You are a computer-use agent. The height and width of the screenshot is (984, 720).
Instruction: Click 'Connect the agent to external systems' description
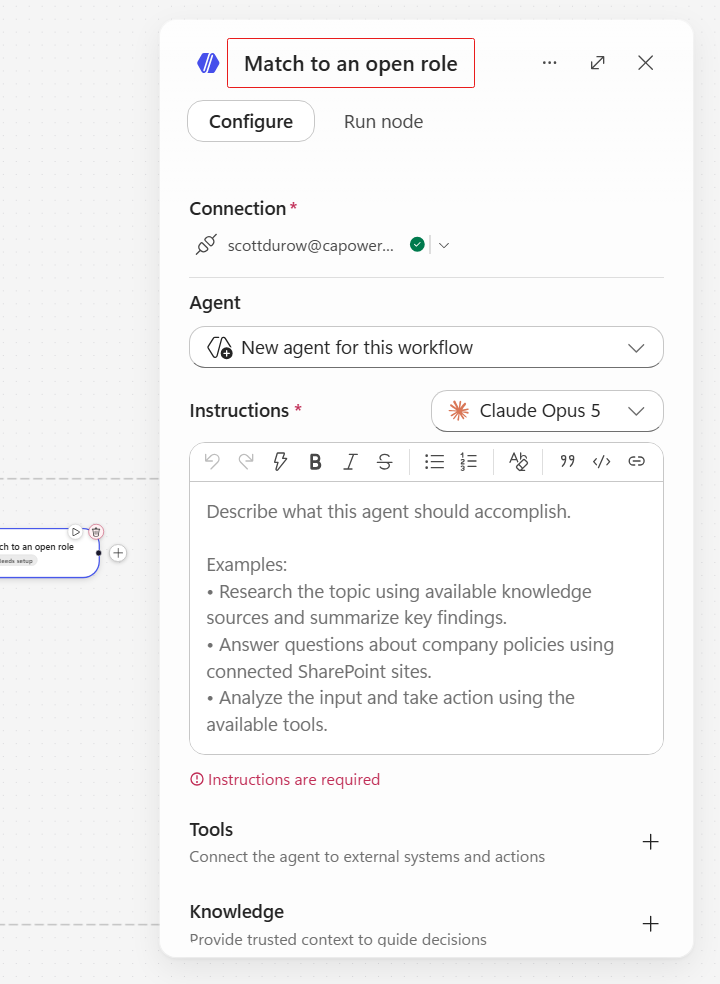click(x=367, y=857)
